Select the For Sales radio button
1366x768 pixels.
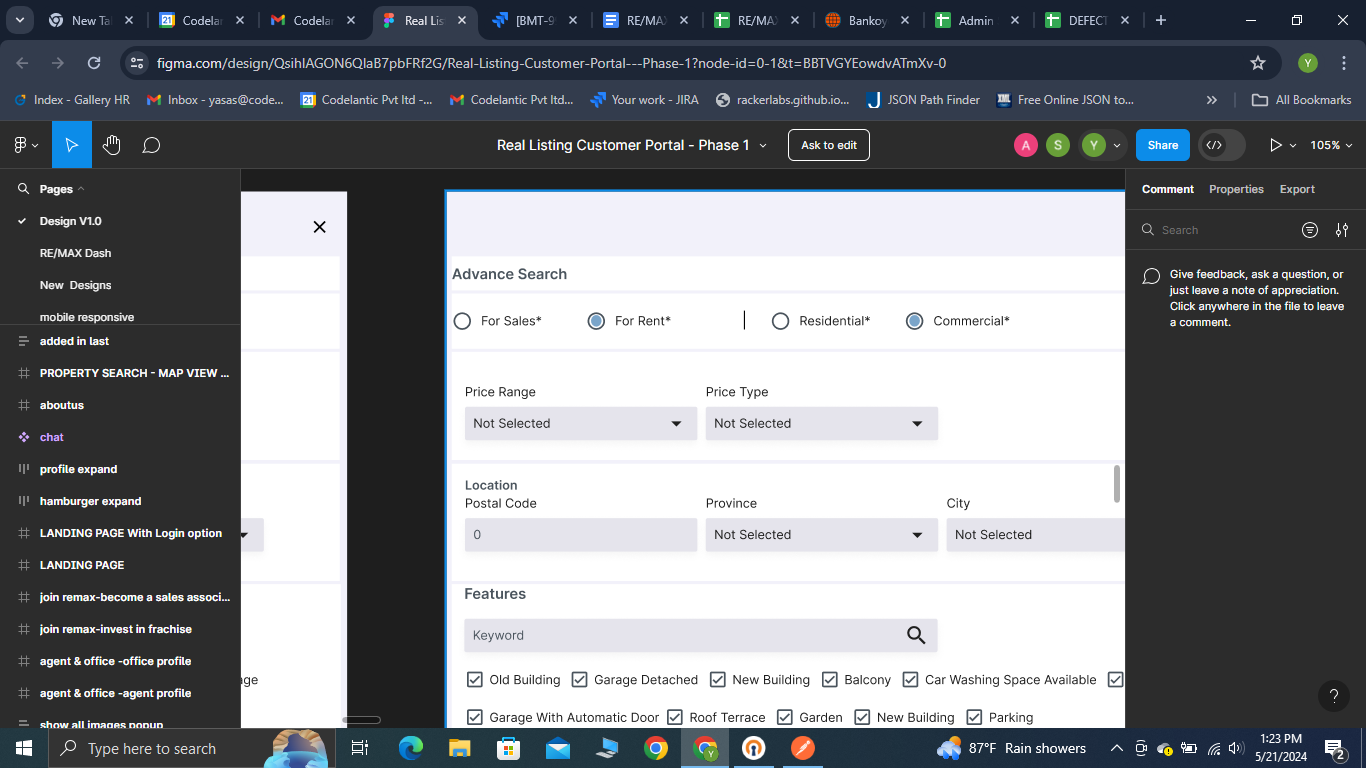462,321
